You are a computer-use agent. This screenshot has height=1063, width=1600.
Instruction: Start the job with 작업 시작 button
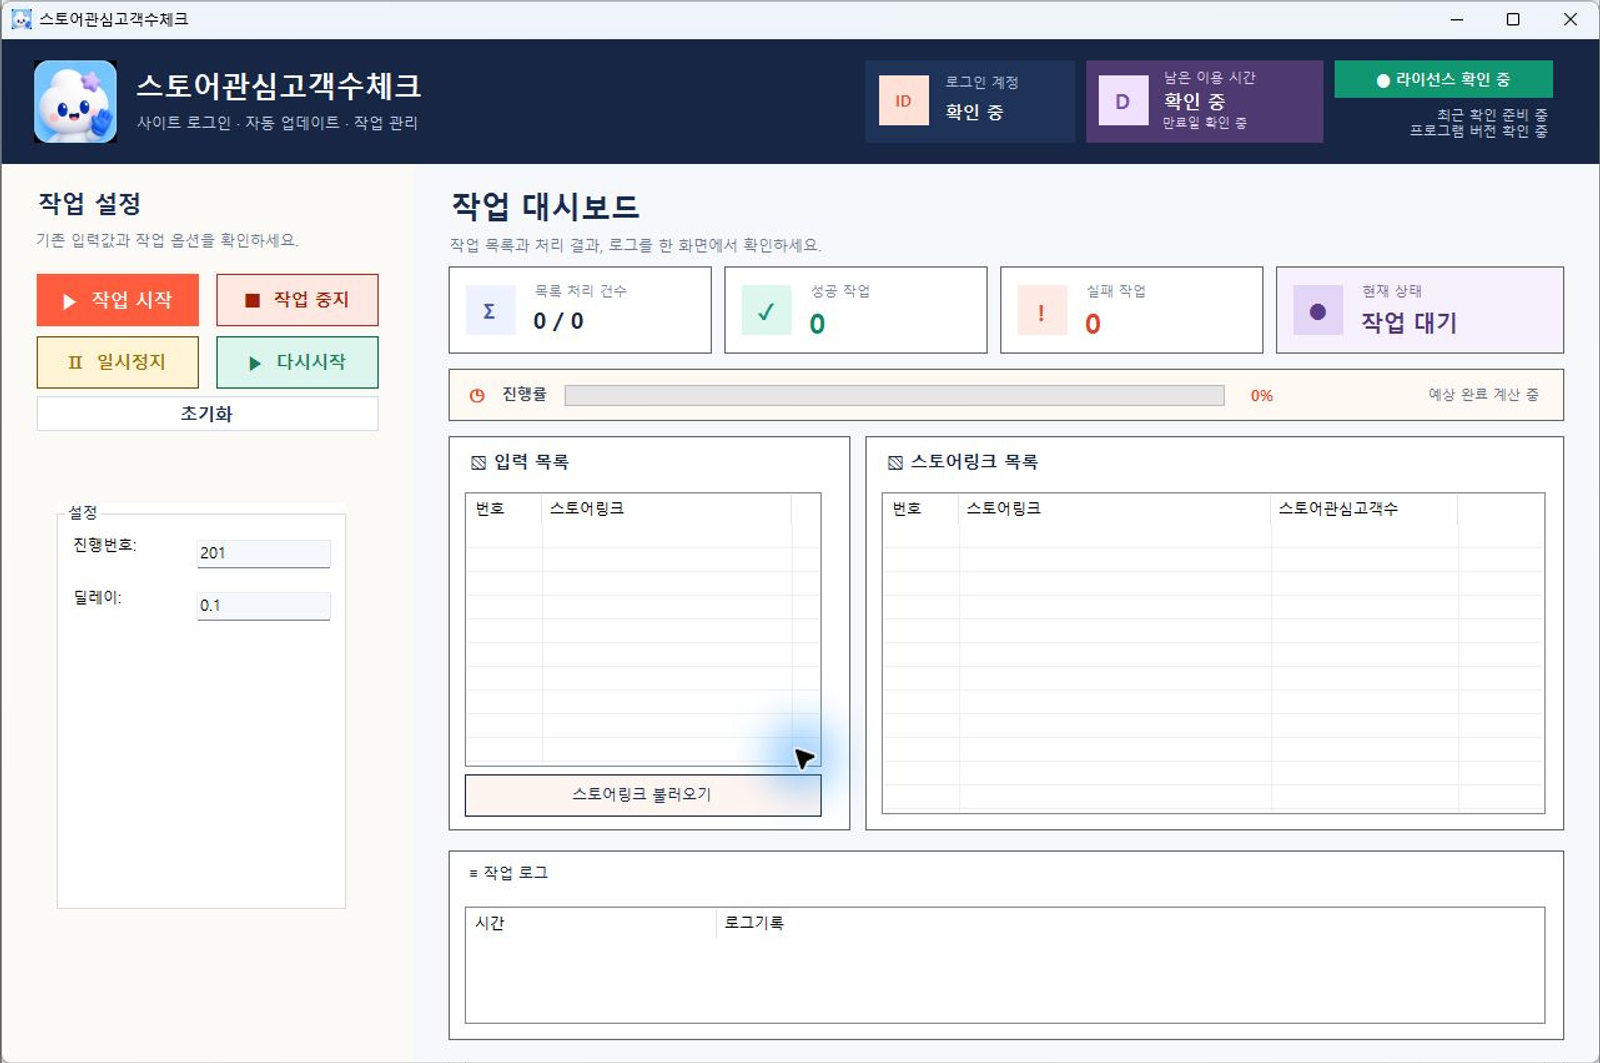coord(118,300)
